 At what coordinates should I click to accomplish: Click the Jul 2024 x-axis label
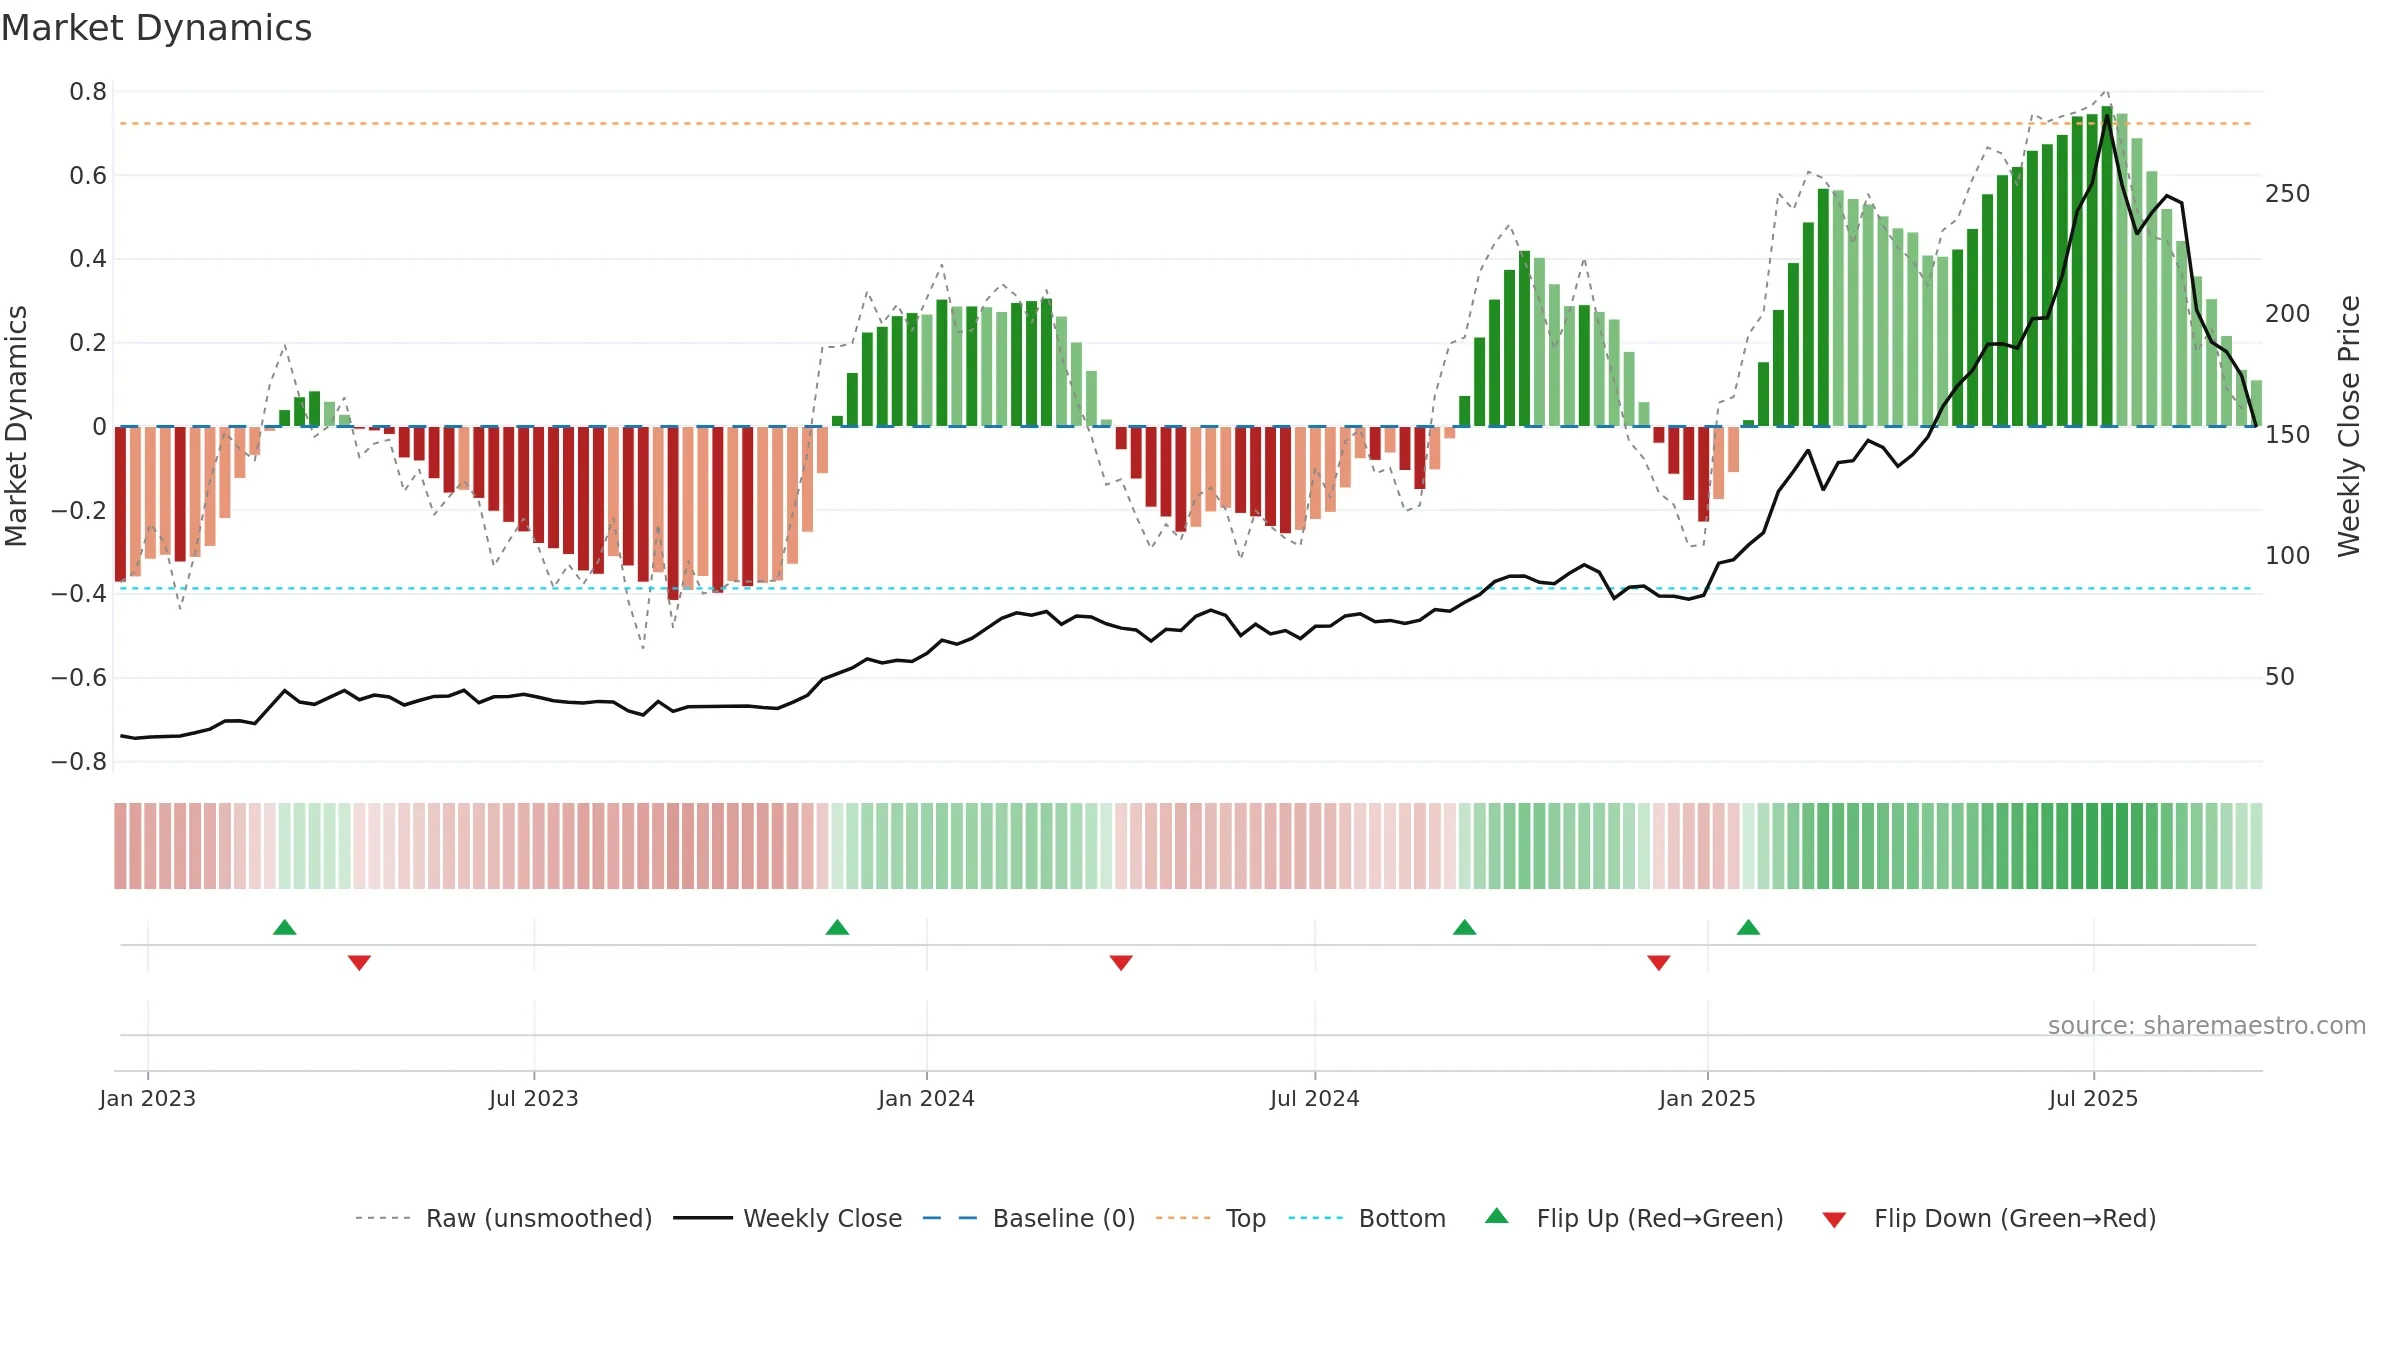click(x=1315, y=1098)
